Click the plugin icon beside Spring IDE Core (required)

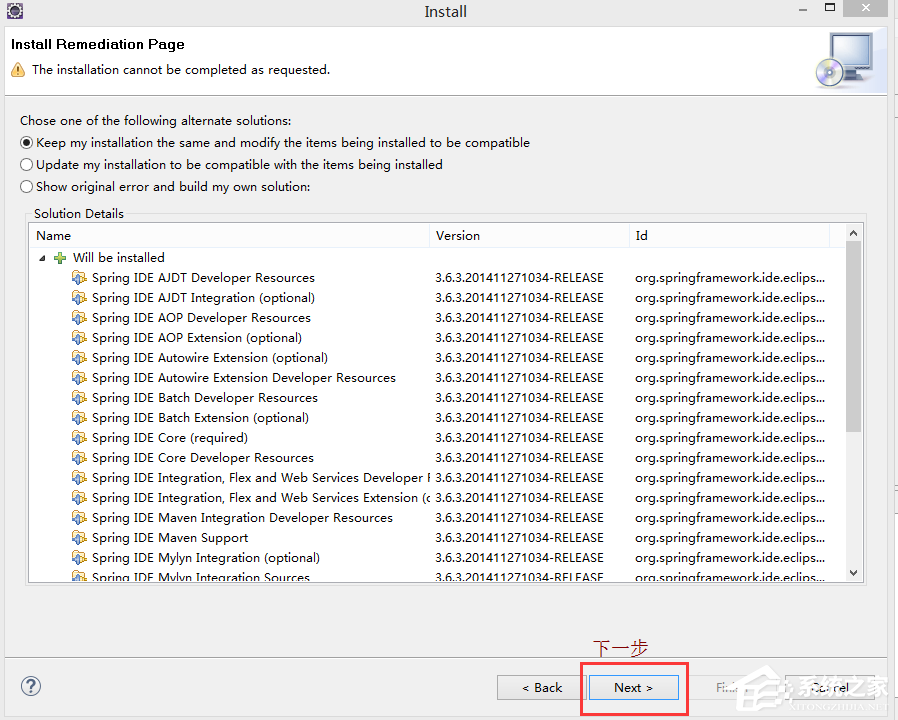[x=80, y=437]
